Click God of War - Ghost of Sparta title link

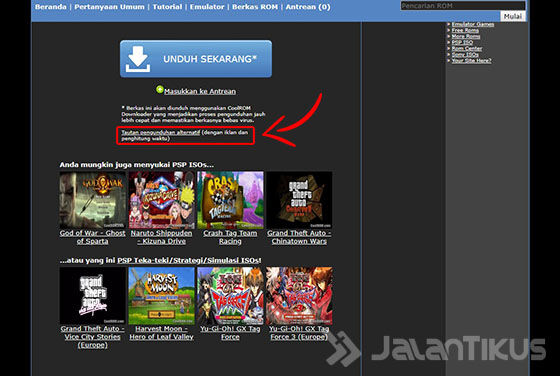click(92, 237)
